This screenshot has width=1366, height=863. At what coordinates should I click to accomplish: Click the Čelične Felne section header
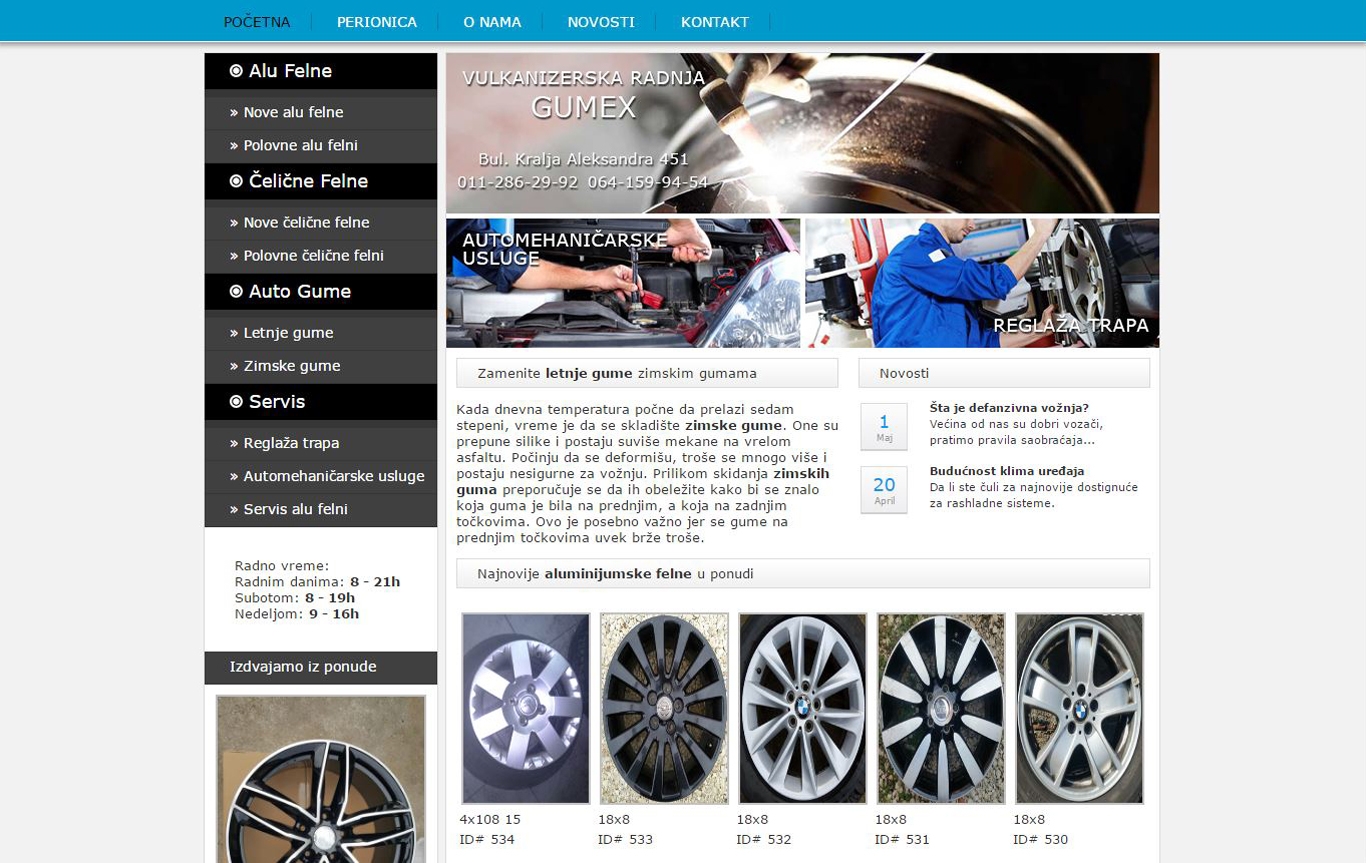tap(321, 181)
